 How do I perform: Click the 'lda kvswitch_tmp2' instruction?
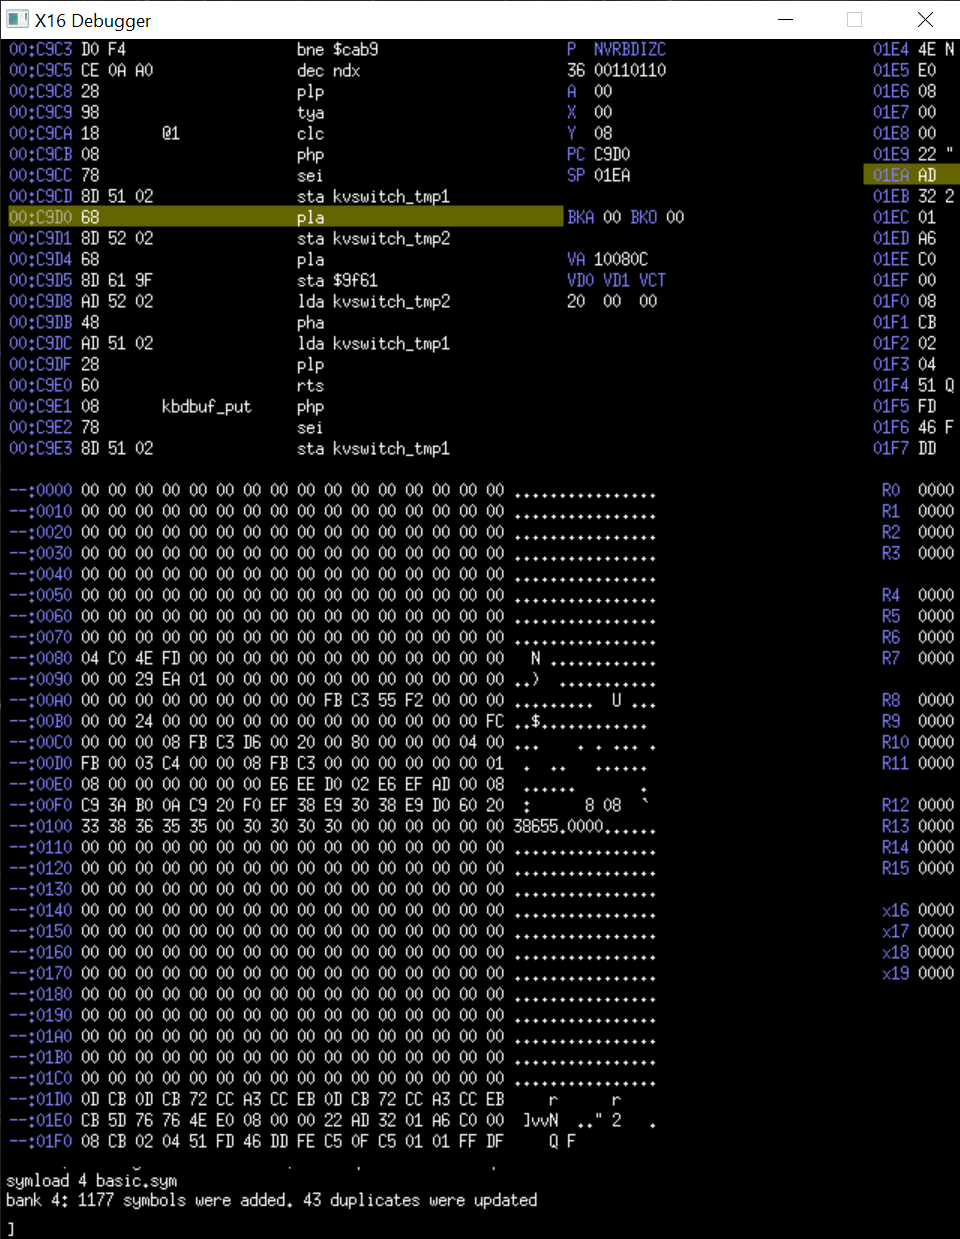tap(373, 301)
